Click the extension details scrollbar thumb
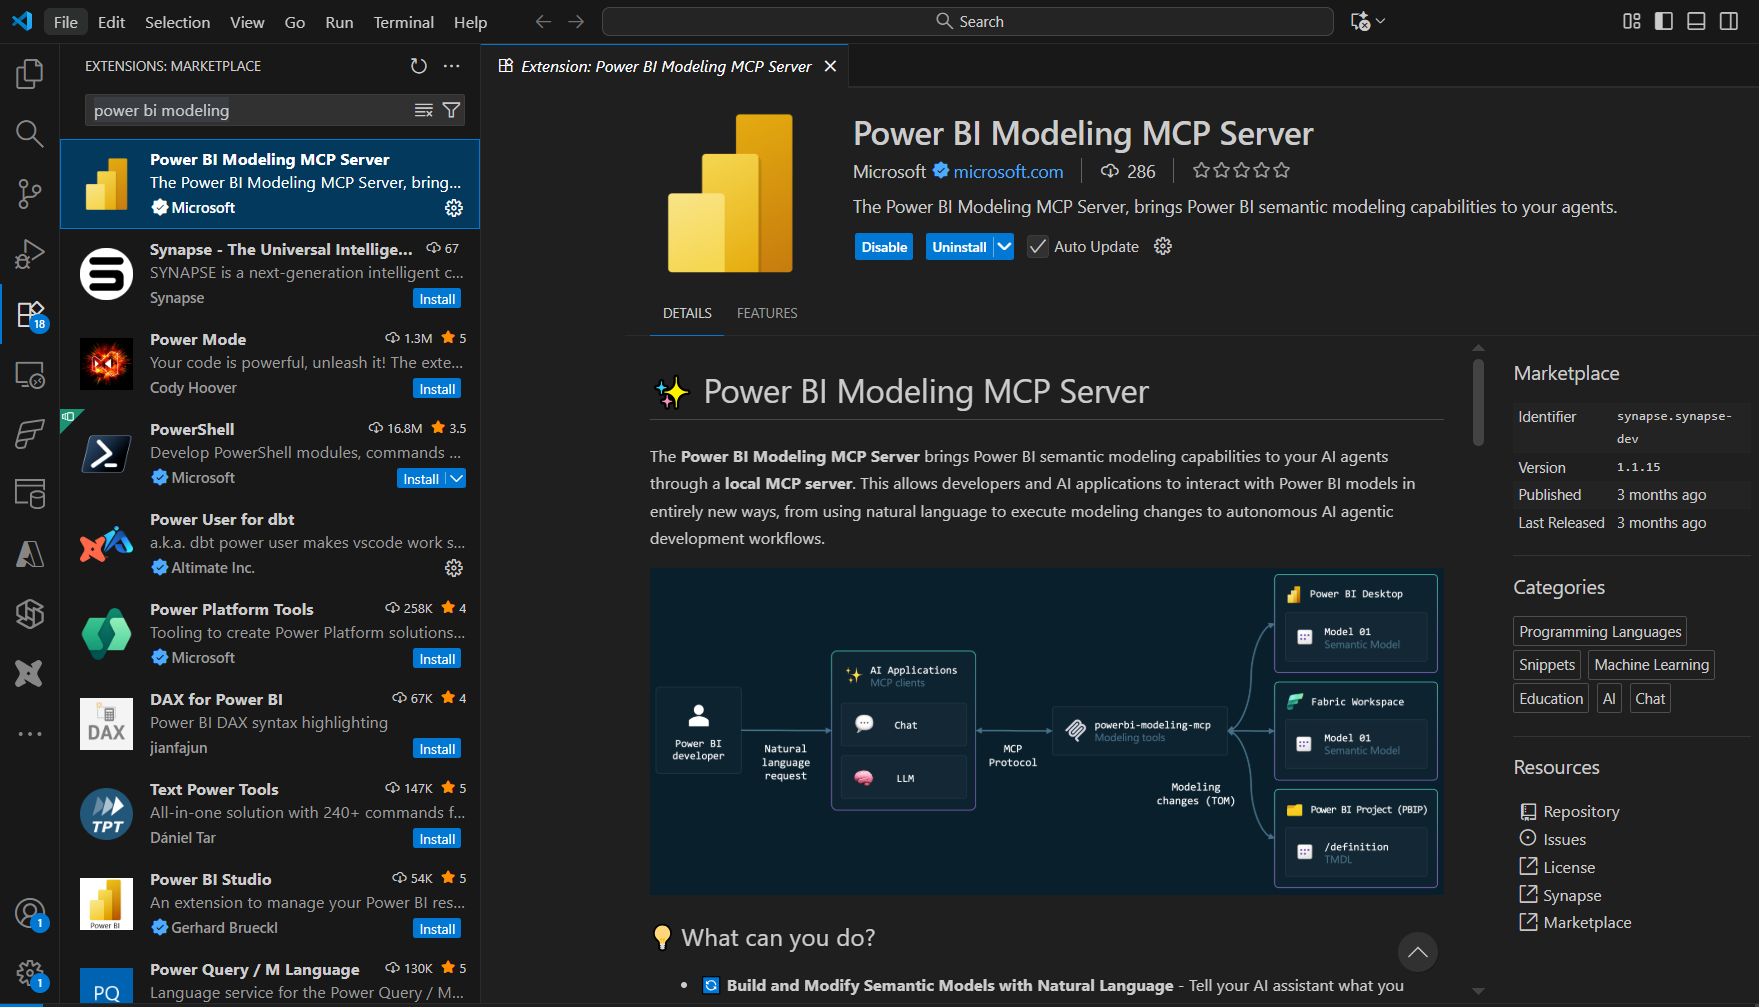This screenshot has width=1759, height=1007. 1478,402
